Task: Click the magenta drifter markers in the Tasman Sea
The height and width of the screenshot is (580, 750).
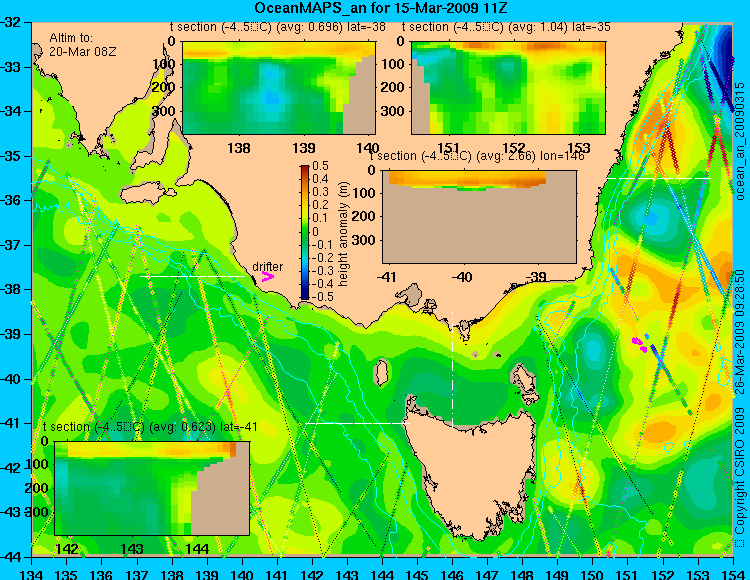Action: (640, 344)
